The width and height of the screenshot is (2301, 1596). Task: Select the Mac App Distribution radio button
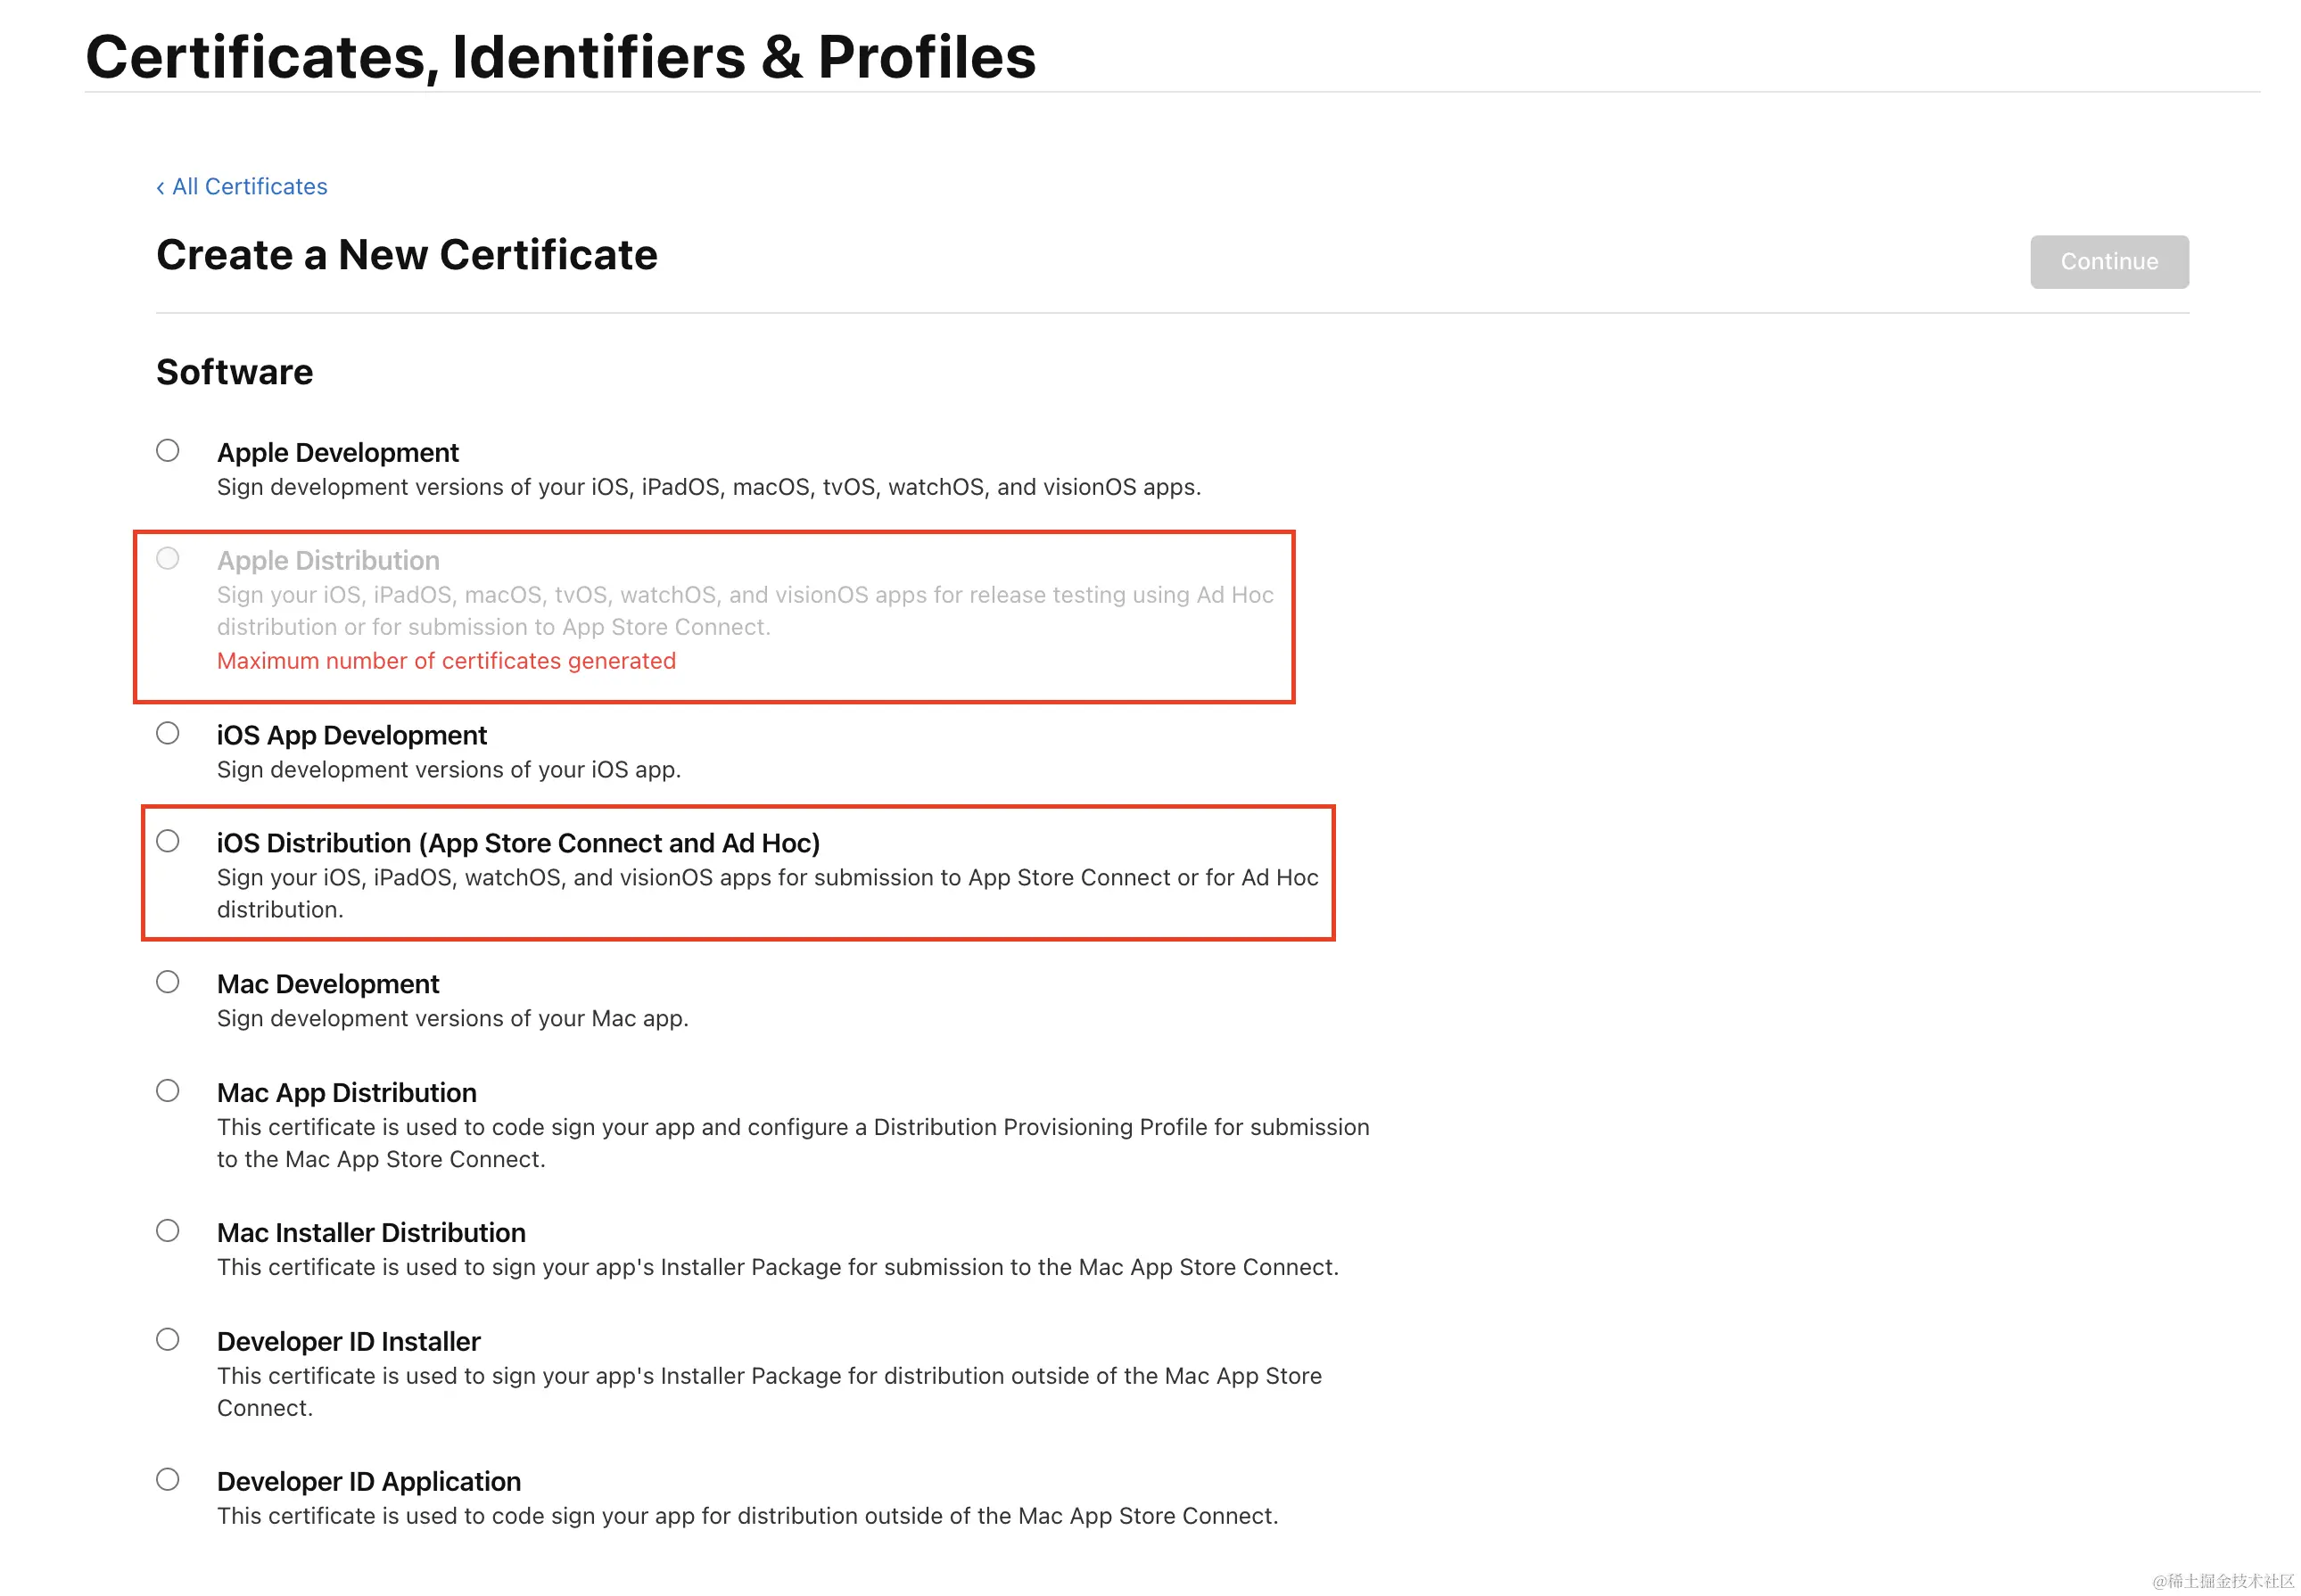tap(168, 1091)
